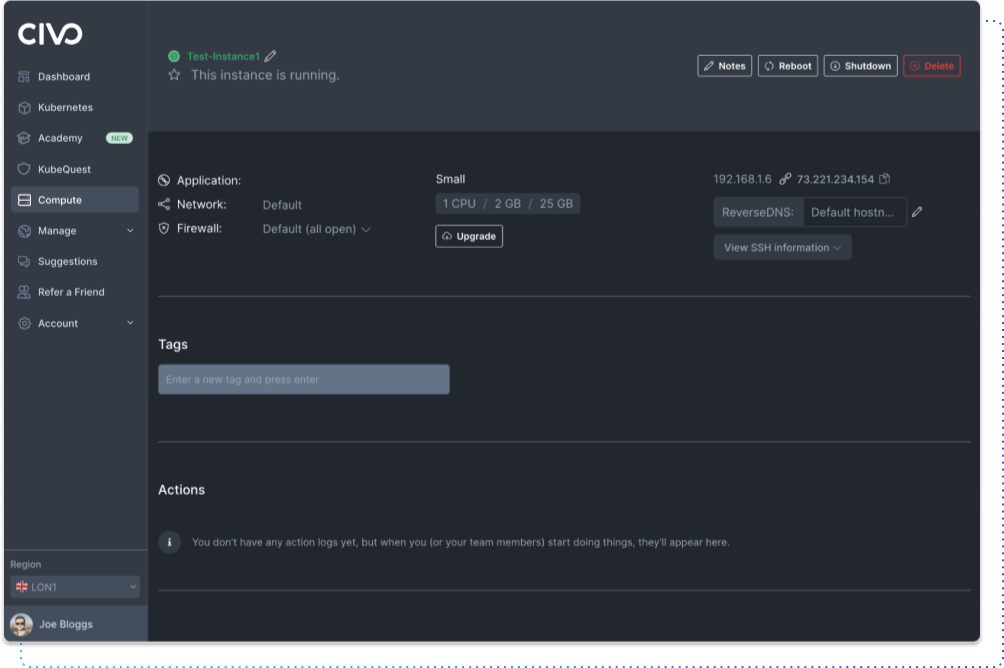Viewport: 1004px width, 668px height.
Task: Edit the instance name with the pencil icon
Action: [x=270, y=56]
